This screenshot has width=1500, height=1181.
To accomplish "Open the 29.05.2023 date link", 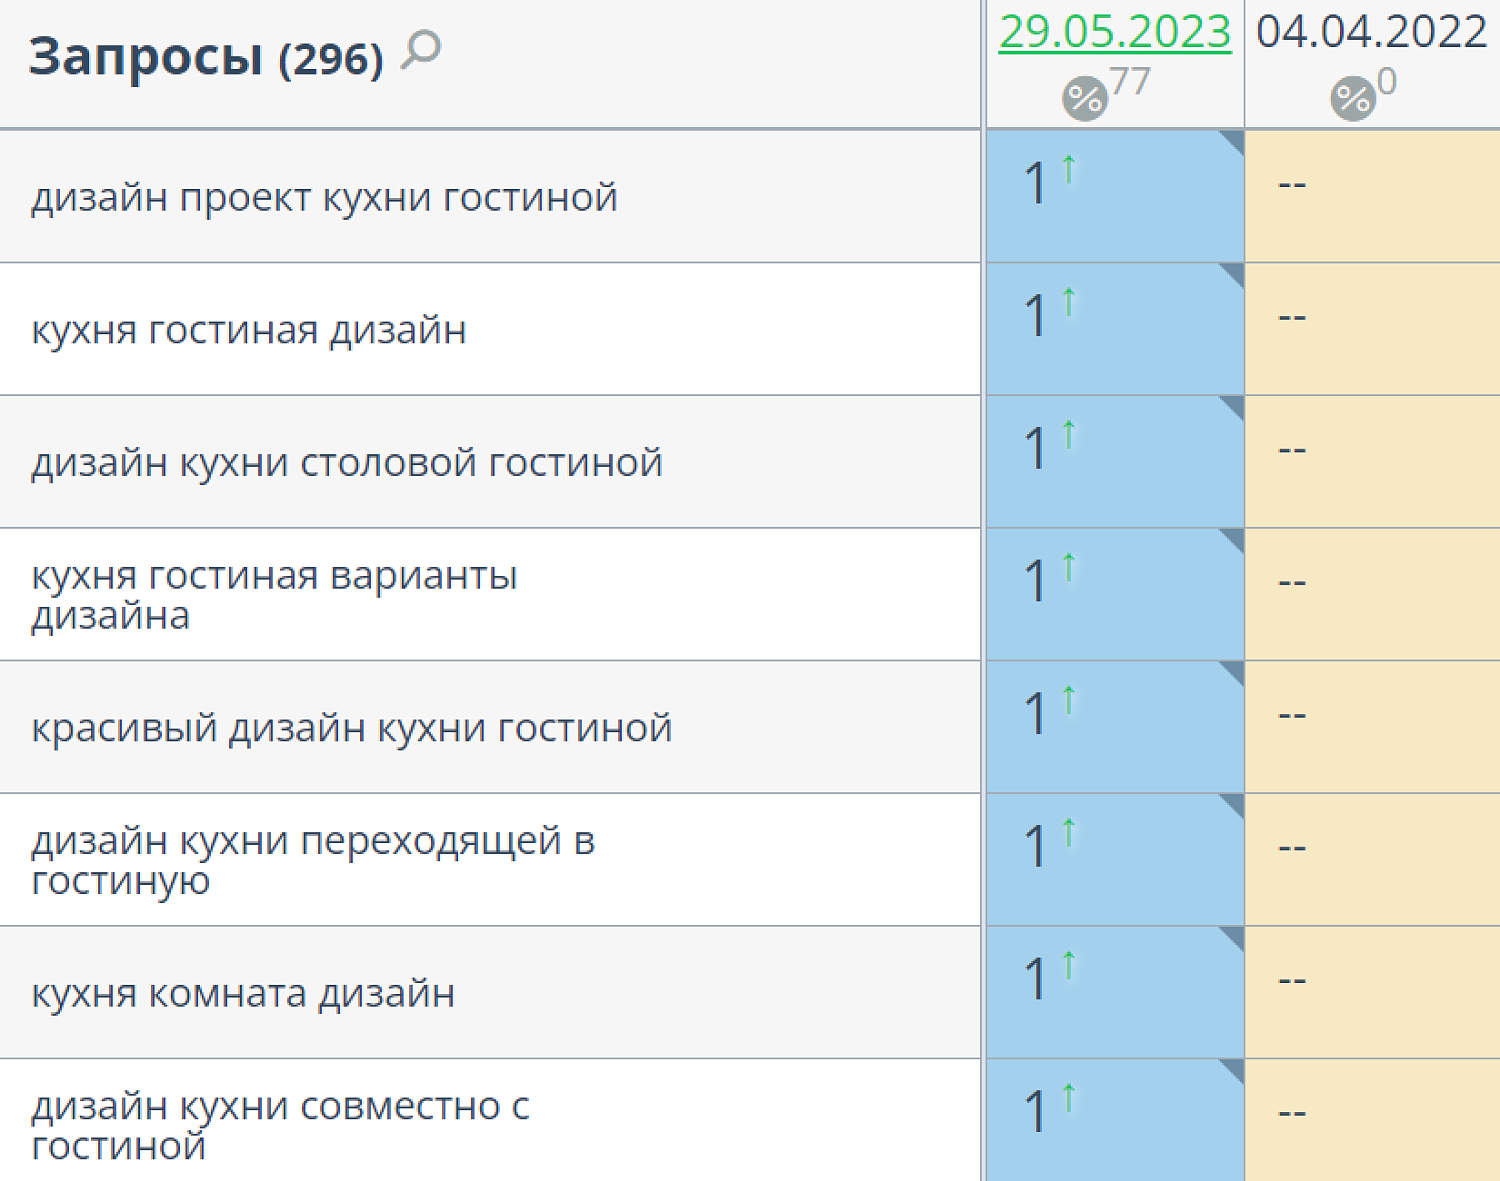I will [1115, 31].
